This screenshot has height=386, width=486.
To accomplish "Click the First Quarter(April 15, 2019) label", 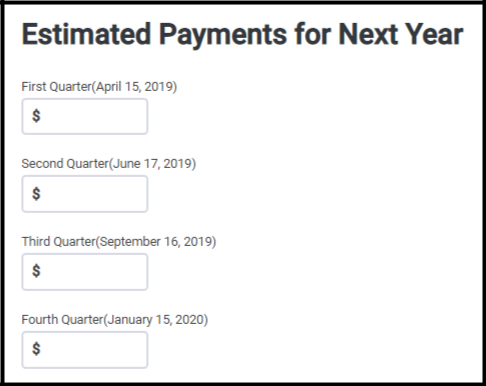I will click(x=99, y=87).
